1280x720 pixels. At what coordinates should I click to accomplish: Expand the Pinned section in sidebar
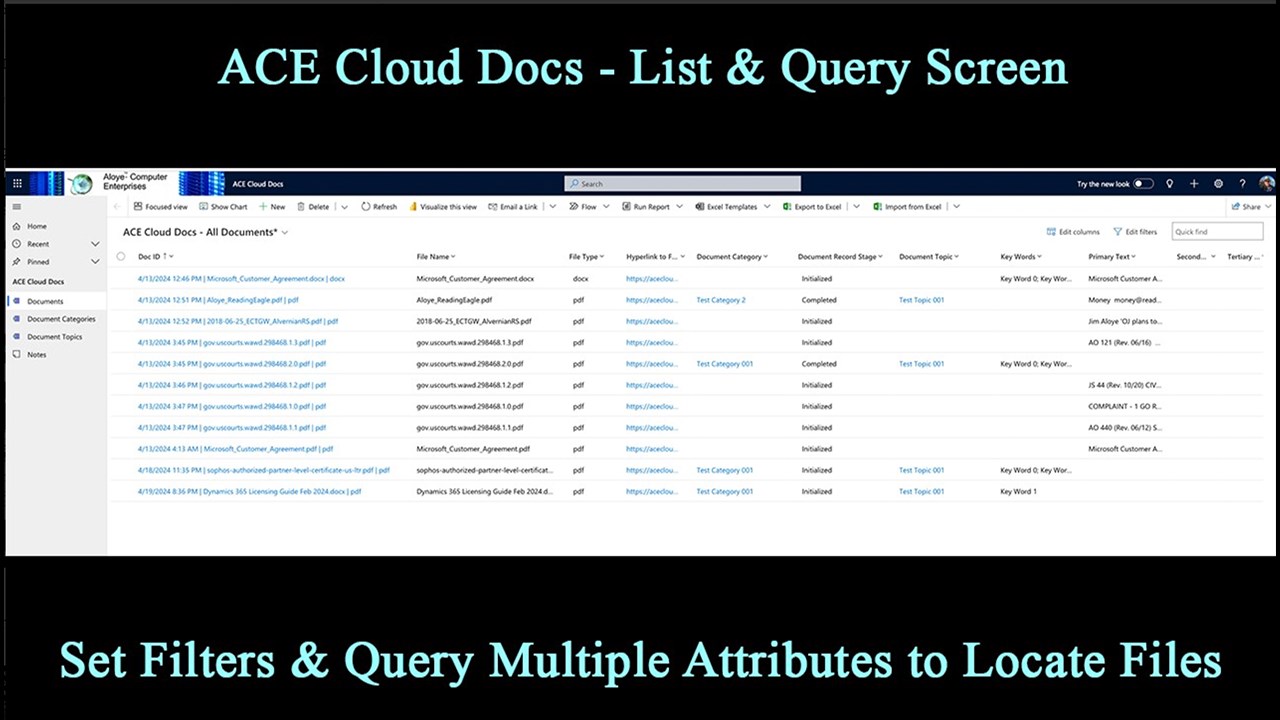pos(95,262)
